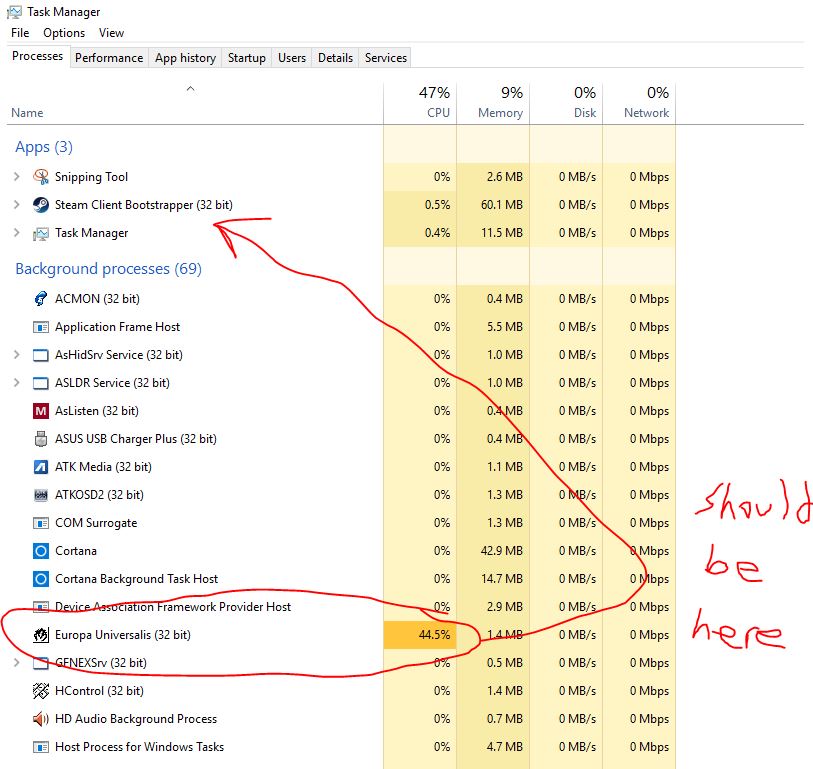Click the ASUS USB Charger Plus icon

point(41,439)
